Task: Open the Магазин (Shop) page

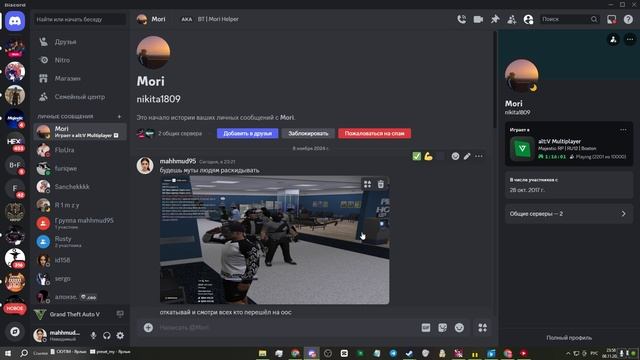Action: (80, 78)
